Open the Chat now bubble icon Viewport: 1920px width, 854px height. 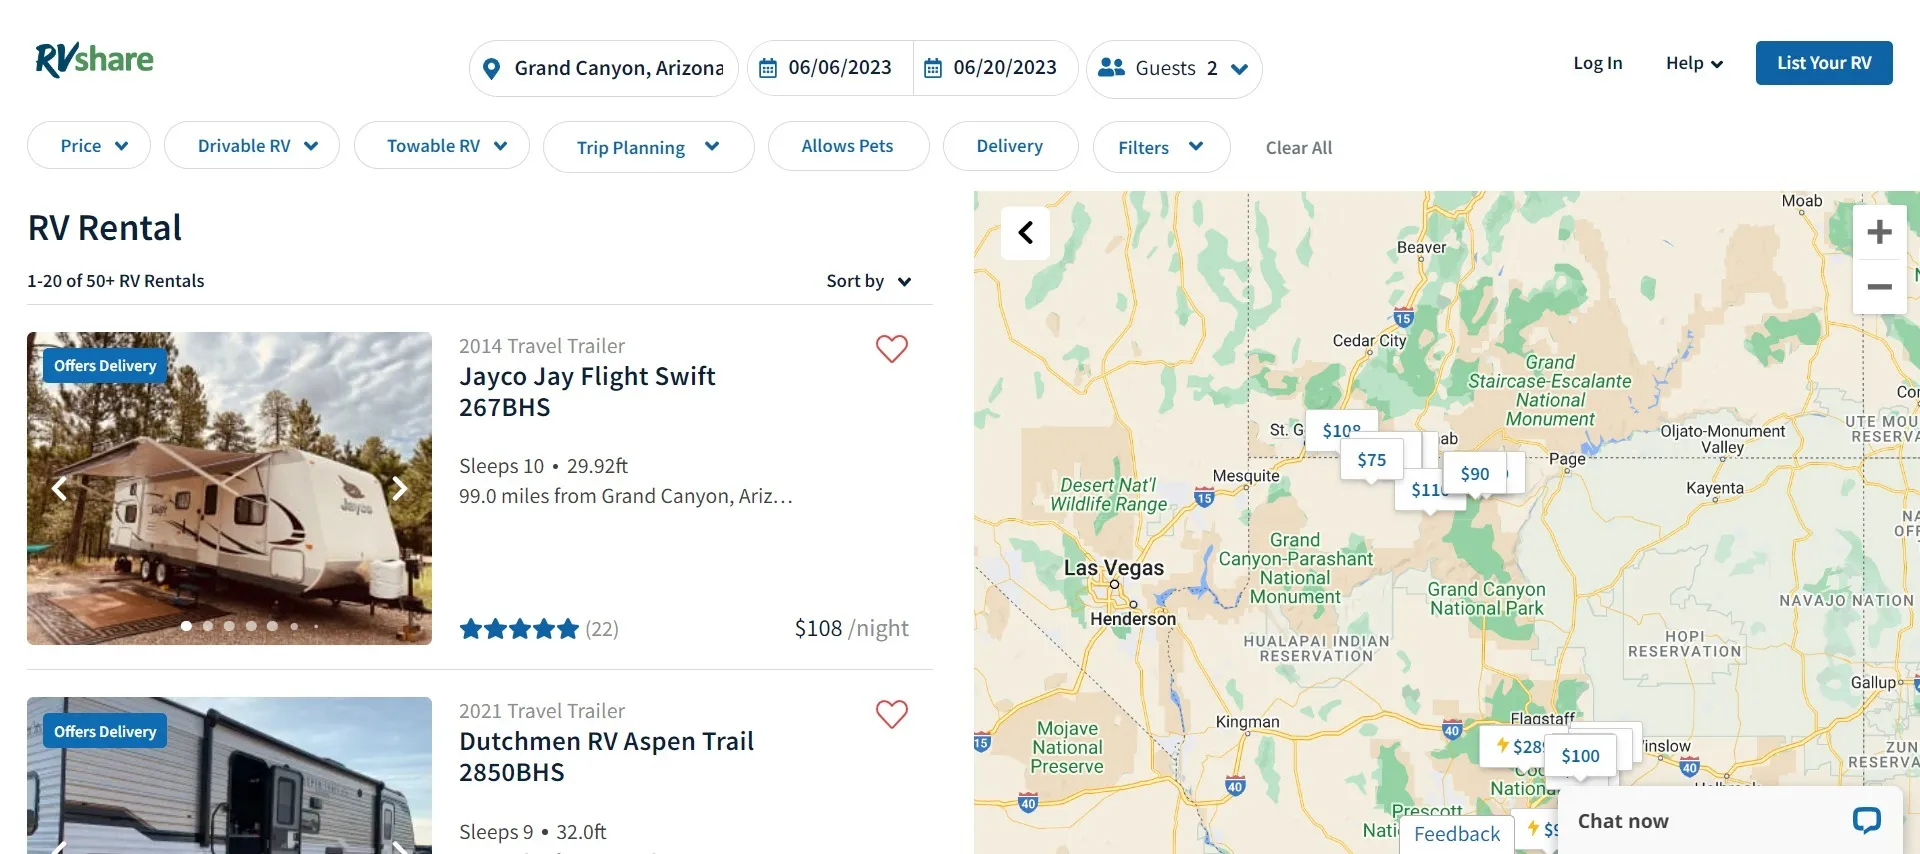click(x=1866, y=820)
